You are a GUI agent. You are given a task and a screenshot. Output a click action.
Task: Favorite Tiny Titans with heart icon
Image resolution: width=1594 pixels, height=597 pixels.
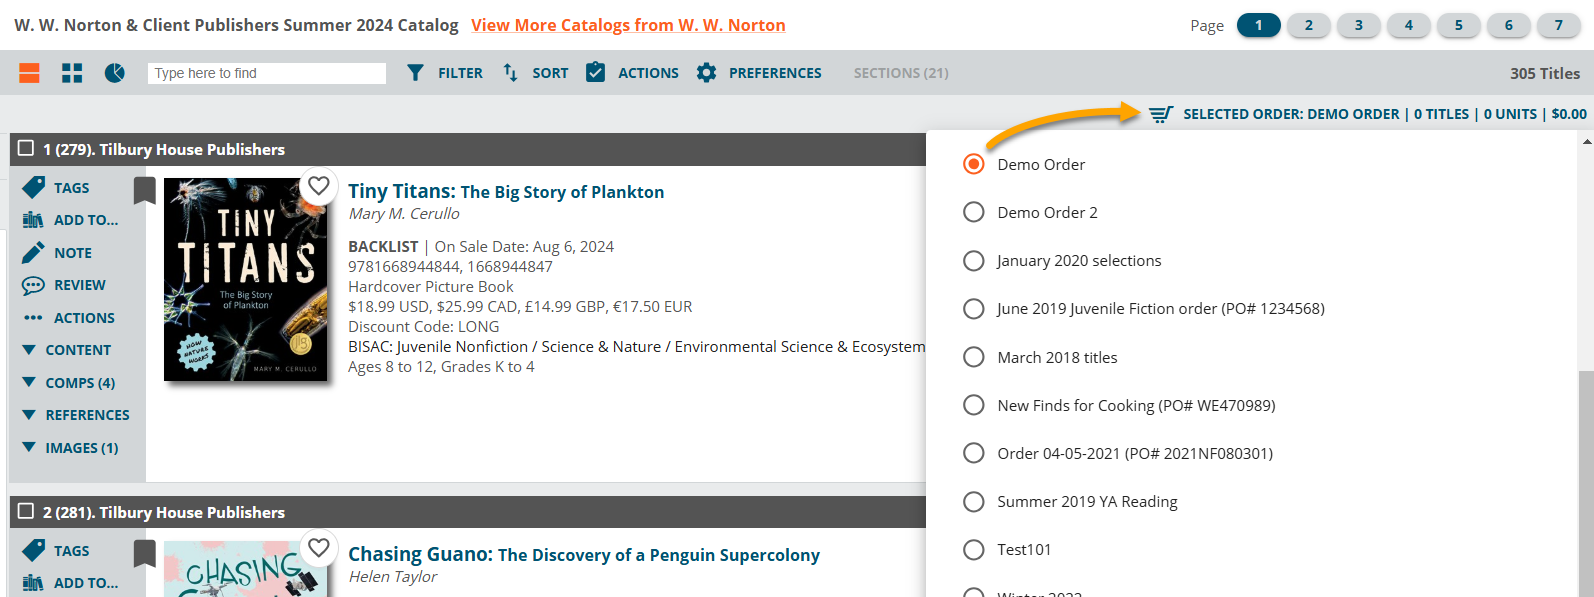tap(319, 186)
